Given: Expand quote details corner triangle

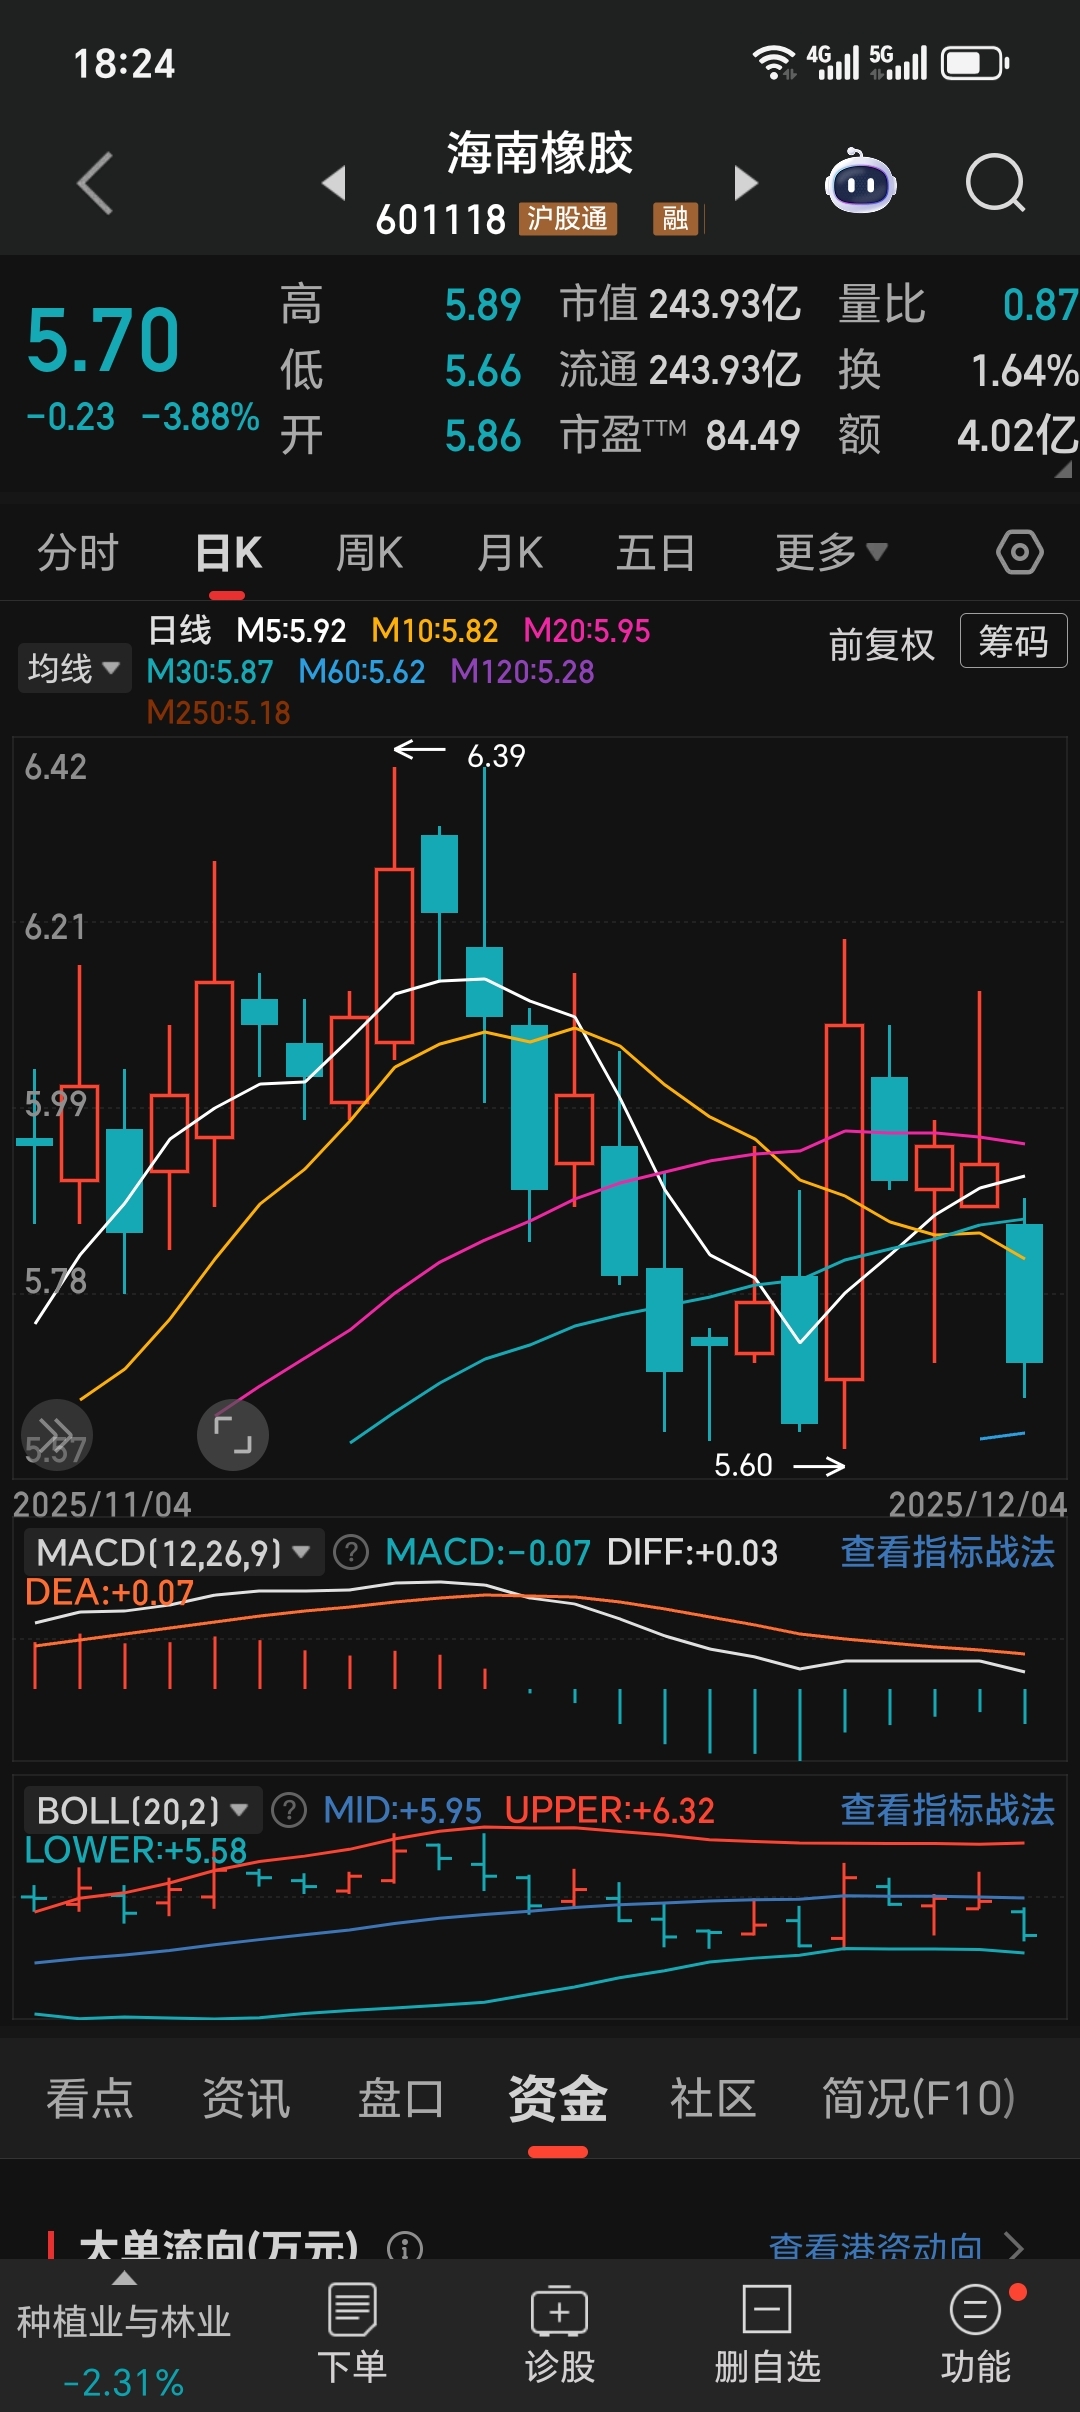Looking at the screenshot, I should (1063, 470).
